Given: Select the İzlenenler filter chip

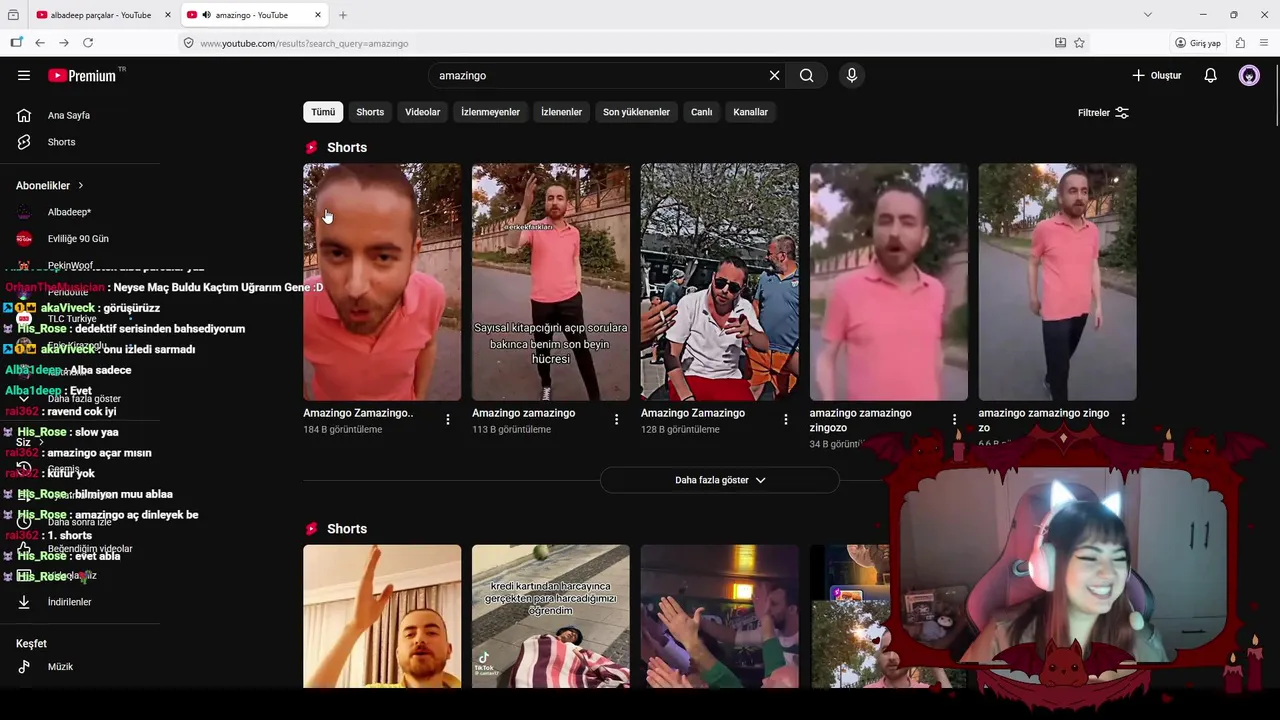Looking at the screenshot, I should [x=561, y=112].
